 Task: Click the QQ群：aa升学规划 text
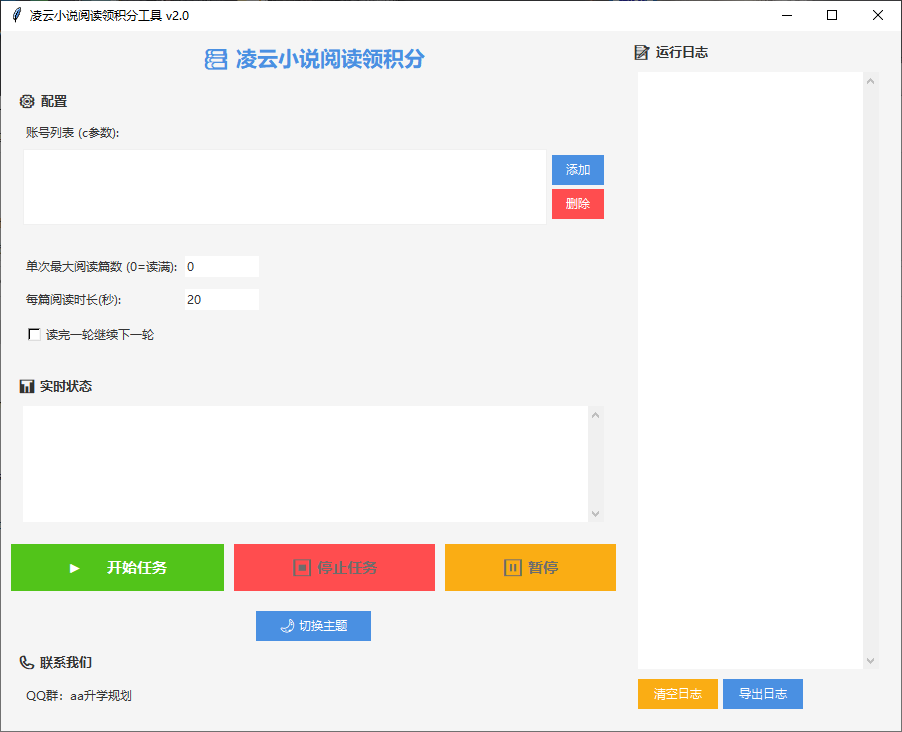coord(79,696)
